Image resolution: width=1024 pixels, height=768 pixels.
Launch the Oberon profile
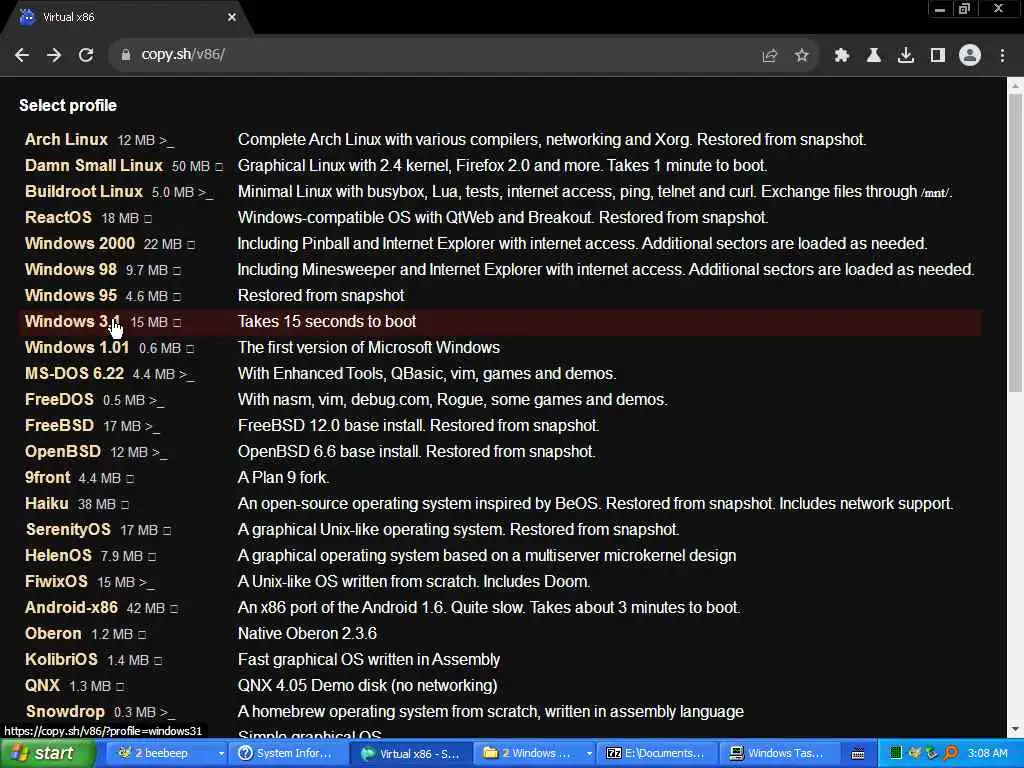tap(54, 634)
